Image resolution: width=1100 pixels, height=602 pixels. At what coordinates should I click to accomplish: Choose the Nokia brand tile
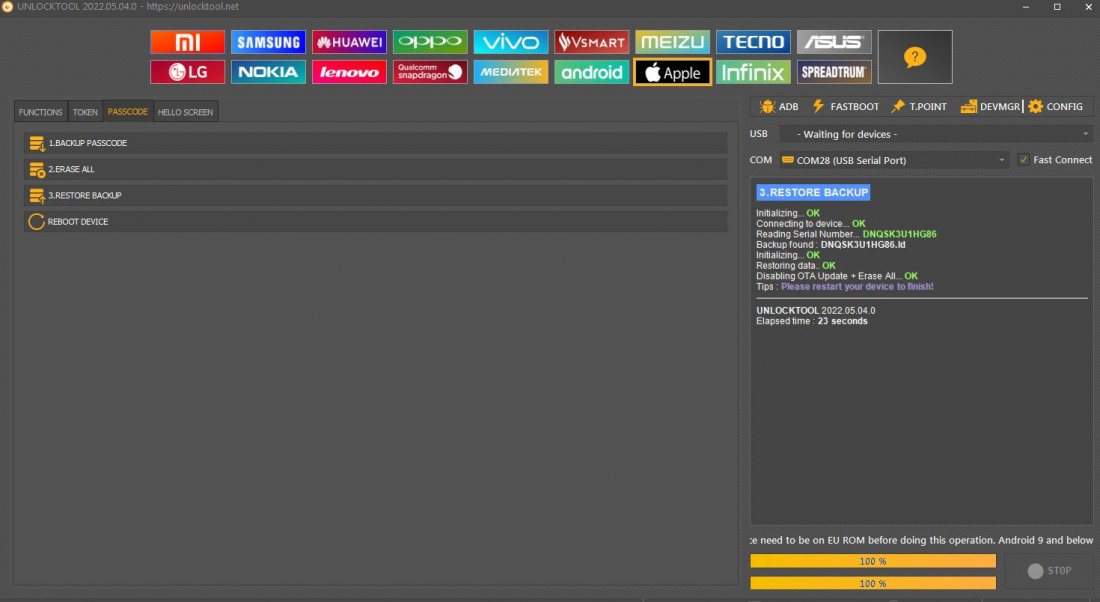(x=268, y=72)
